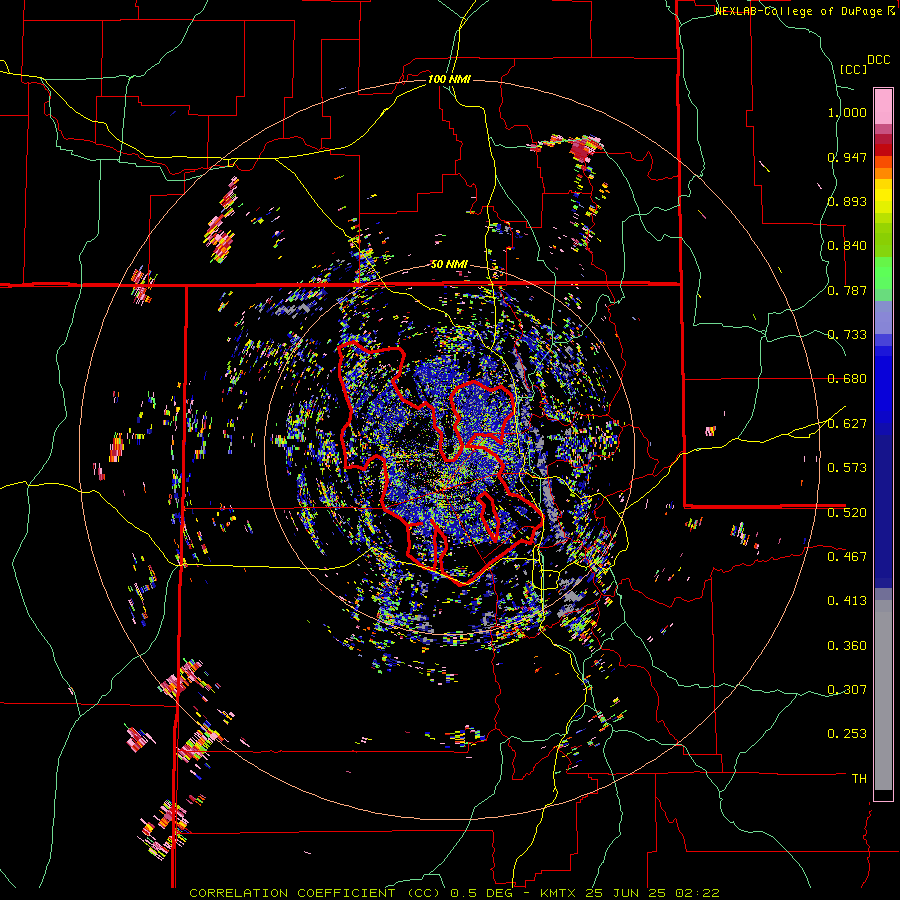Click the DCC legend header label
Viewport: 900px width, 900px height.
878,60
